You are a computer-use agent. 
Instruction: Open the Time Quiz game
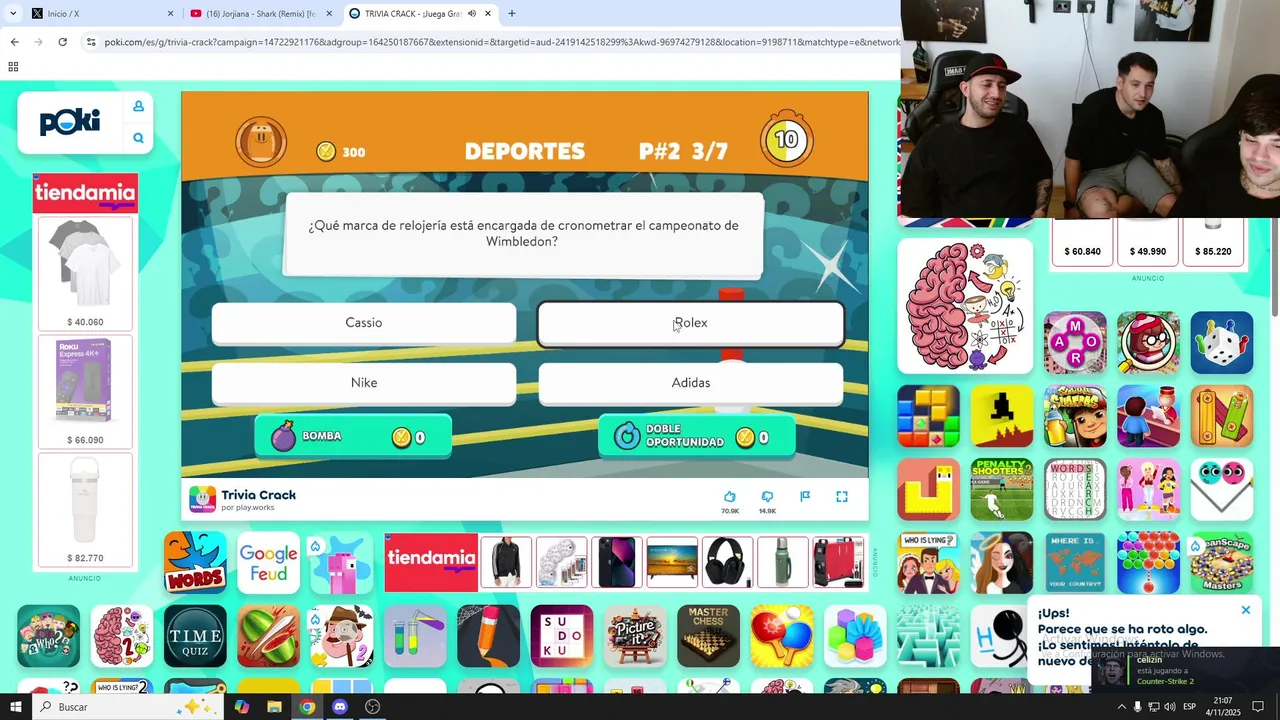click(x=195, y=636)
